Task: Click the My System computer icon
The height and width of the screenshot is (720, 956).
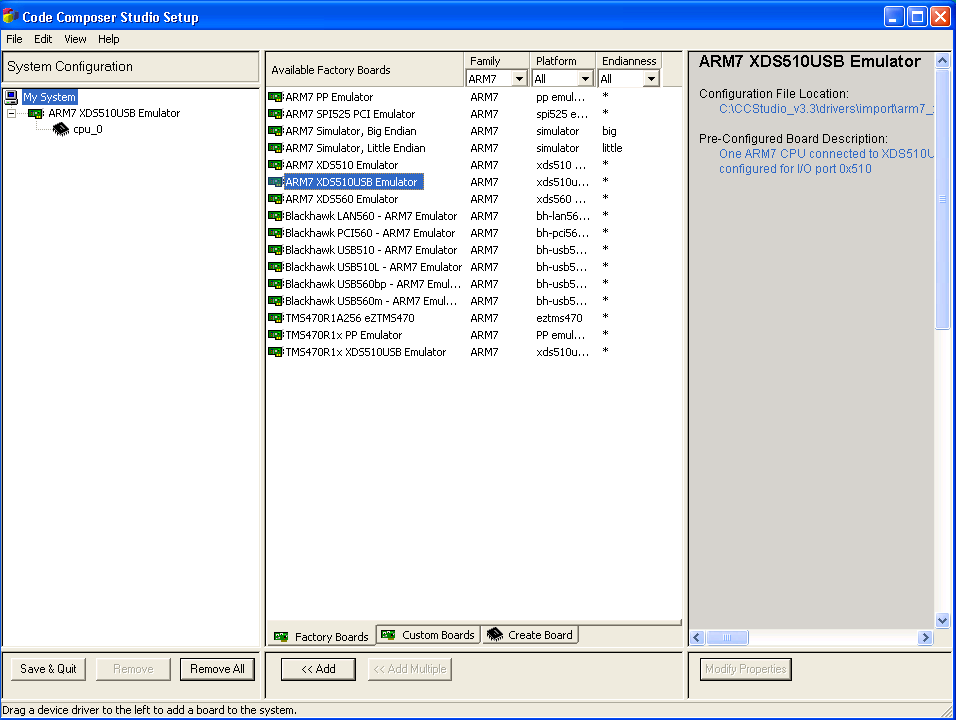Action: point(11,97)
